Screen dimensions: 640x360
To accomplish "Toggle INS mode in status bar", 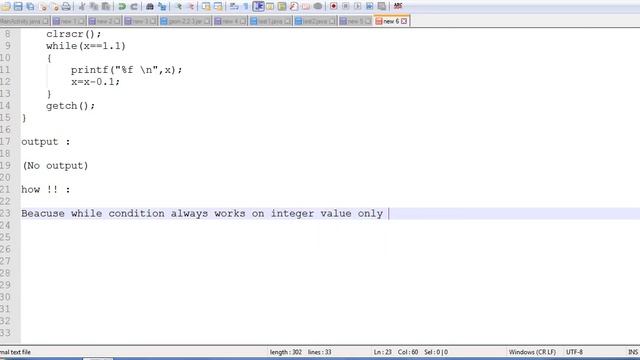I will pyautogui.click(x=633, y=352).
